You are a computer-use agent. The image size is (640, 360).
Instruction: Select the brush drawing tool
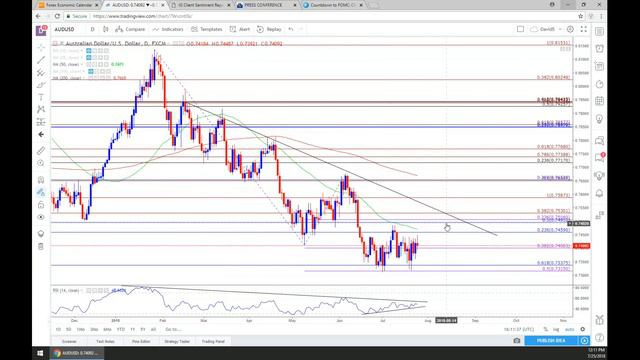coord(41,85)
